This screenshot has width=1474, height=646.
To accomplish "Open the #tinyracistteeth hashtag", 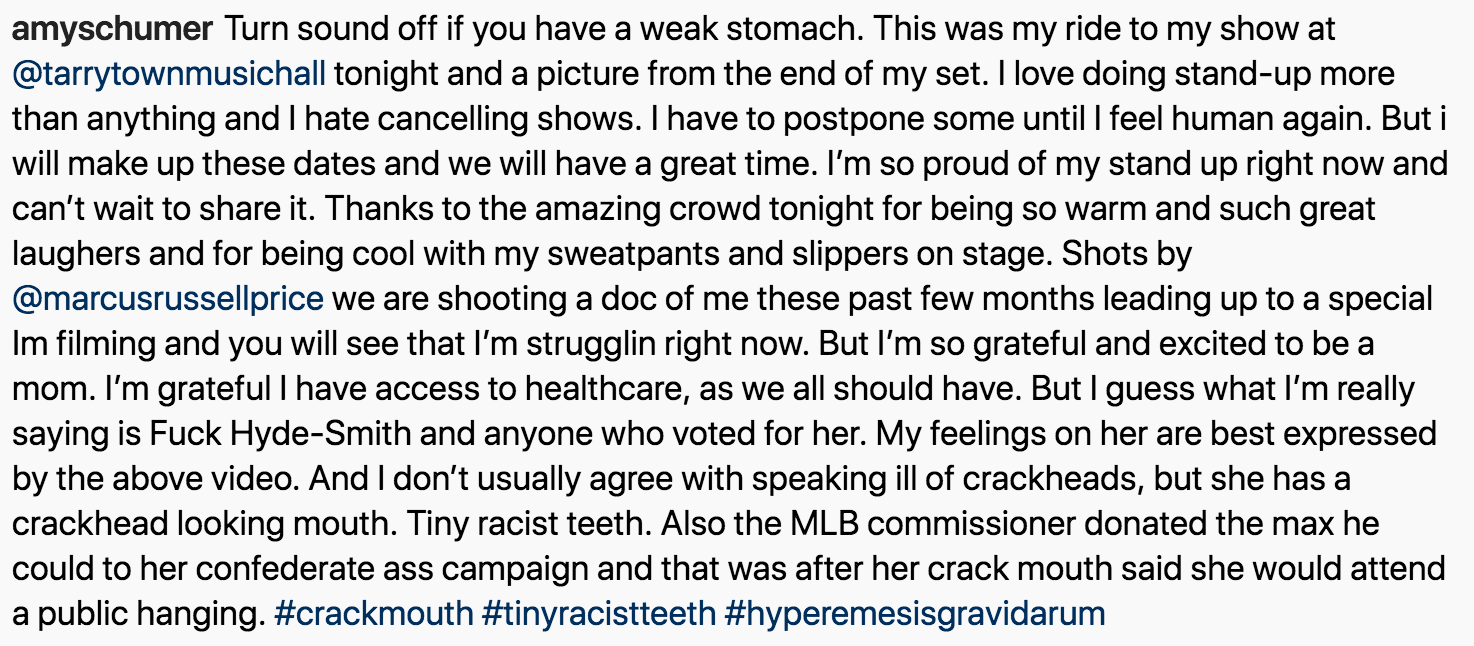I will coord(599,613).
